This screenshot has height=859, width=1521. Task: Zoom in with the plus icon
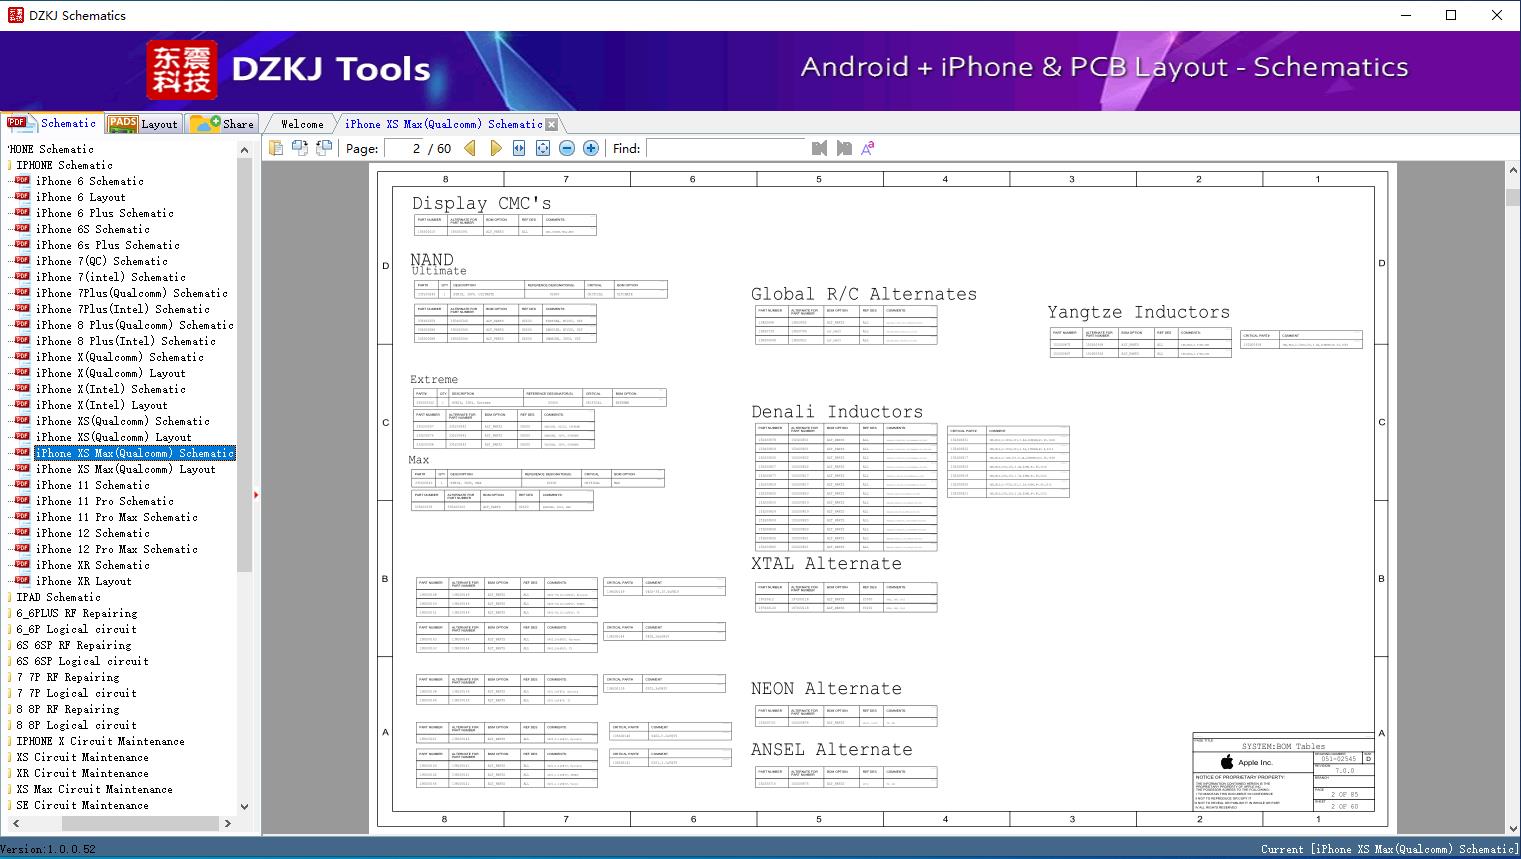pos(591,148)
